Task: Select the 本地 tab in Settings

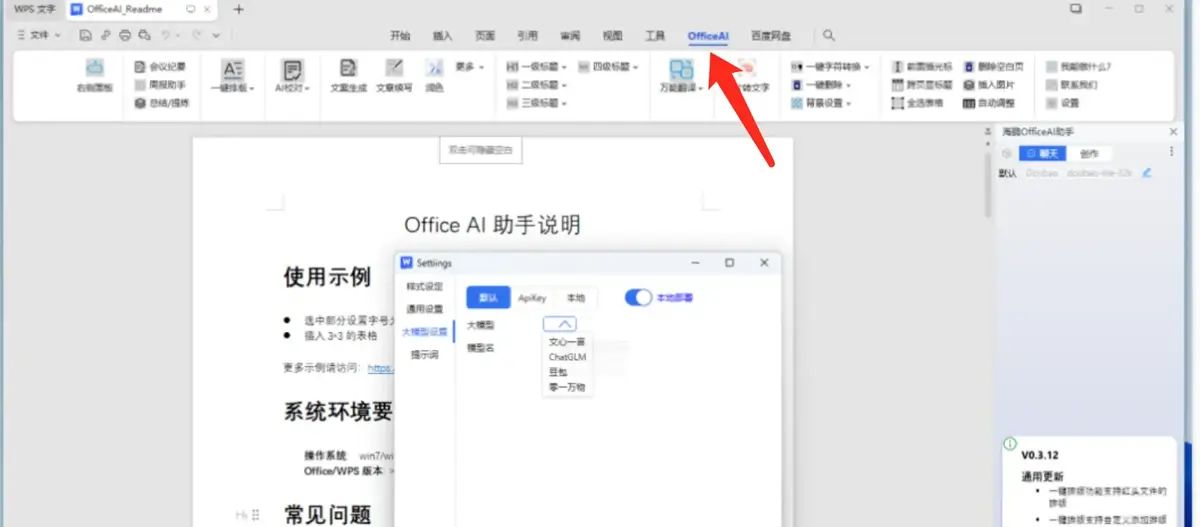Action: click(576, 298)
